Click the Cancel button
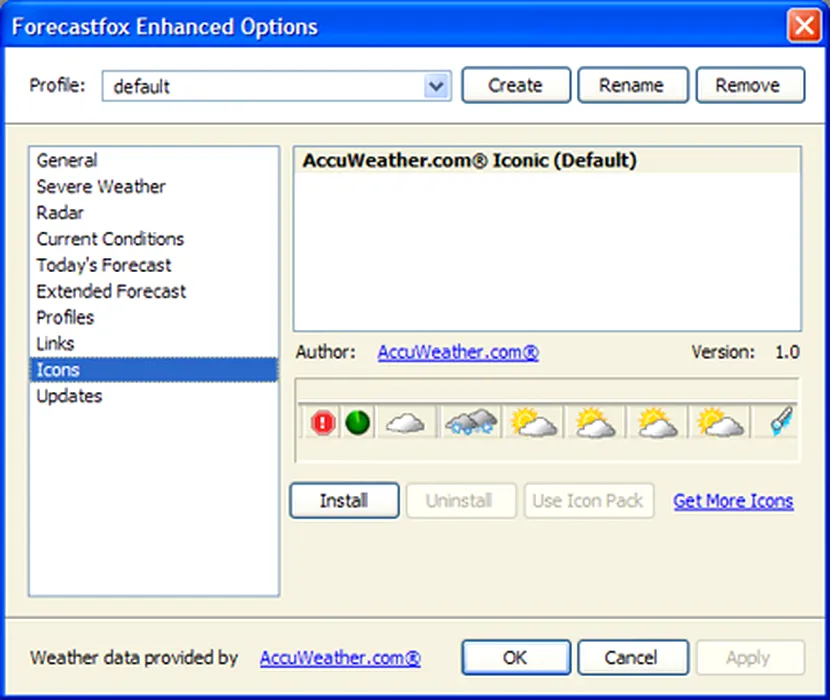830x700 pixels. [632, 657]
